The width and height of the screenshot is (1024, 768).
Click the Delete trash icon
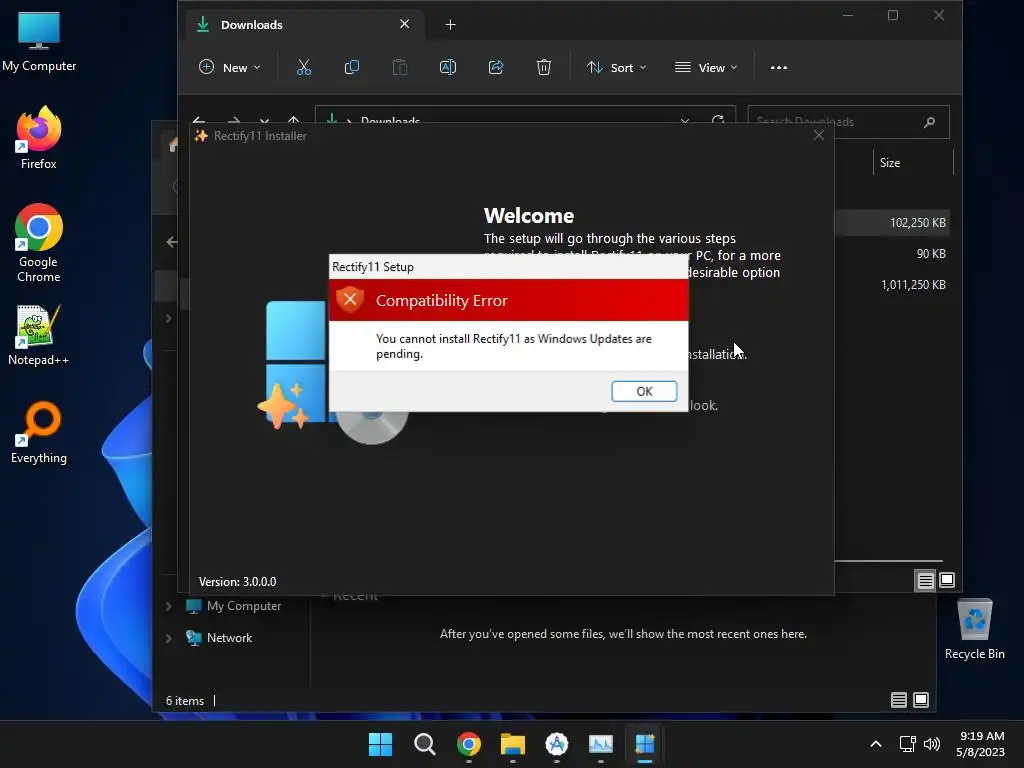[x=543, y=67]
